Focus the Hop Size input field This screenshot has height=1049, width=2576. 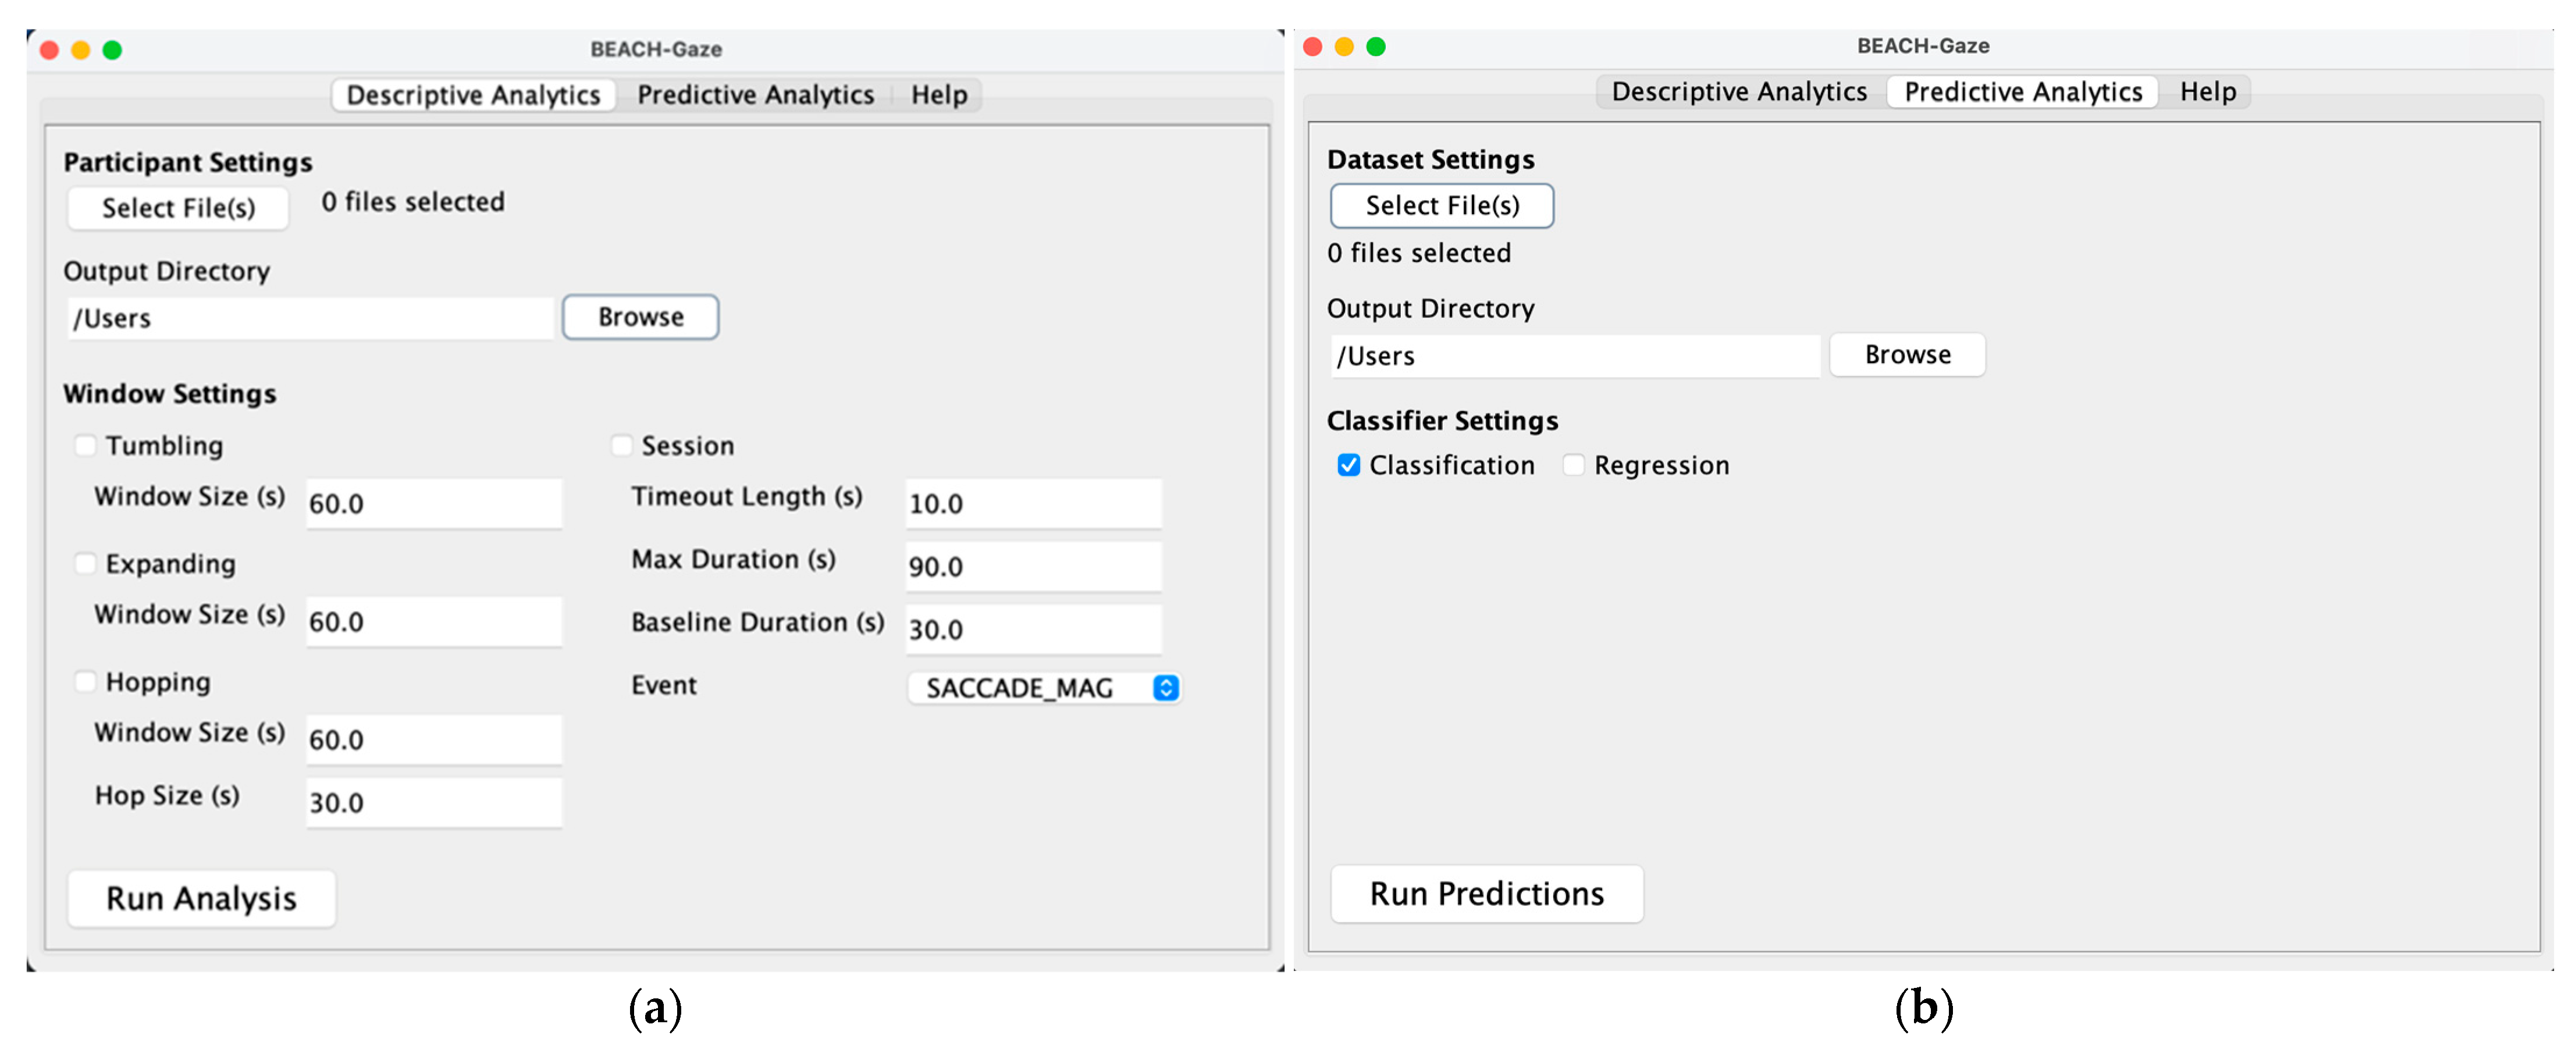coord(433,802)
